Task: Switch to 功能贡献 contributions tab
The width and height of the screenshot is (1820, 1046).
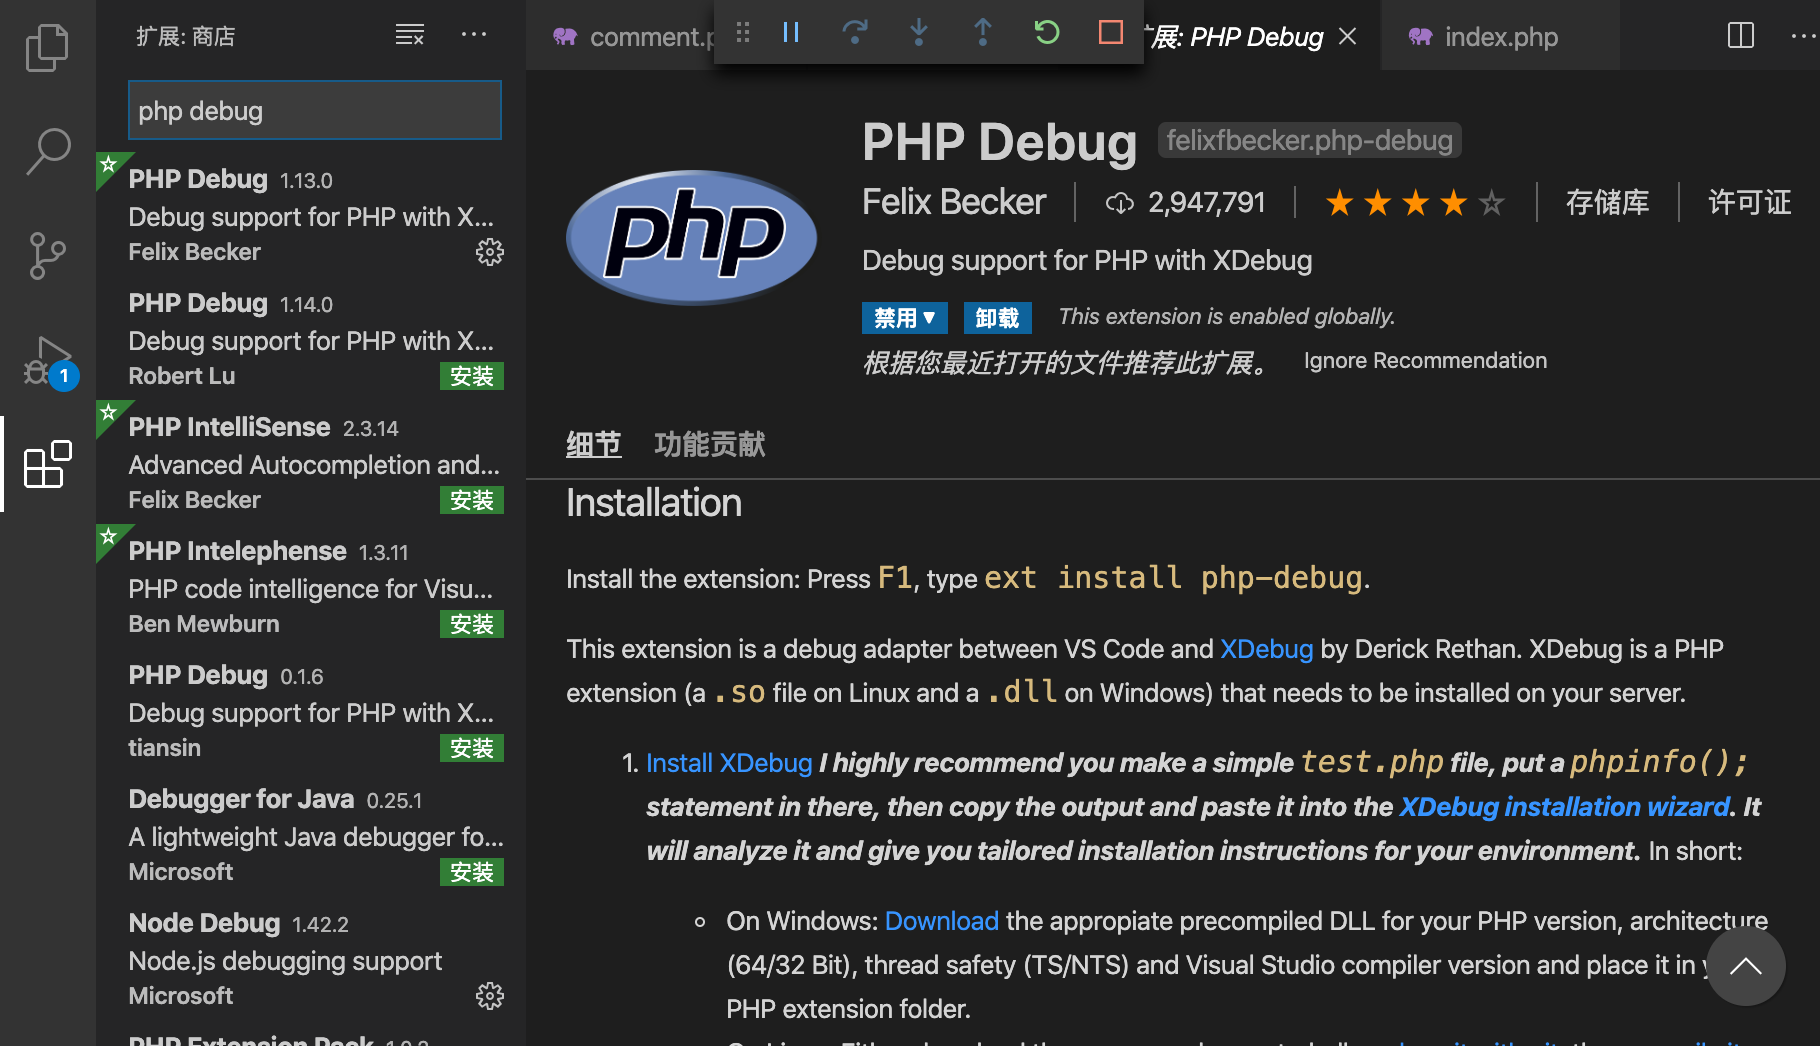Action: tap(710, 444)
